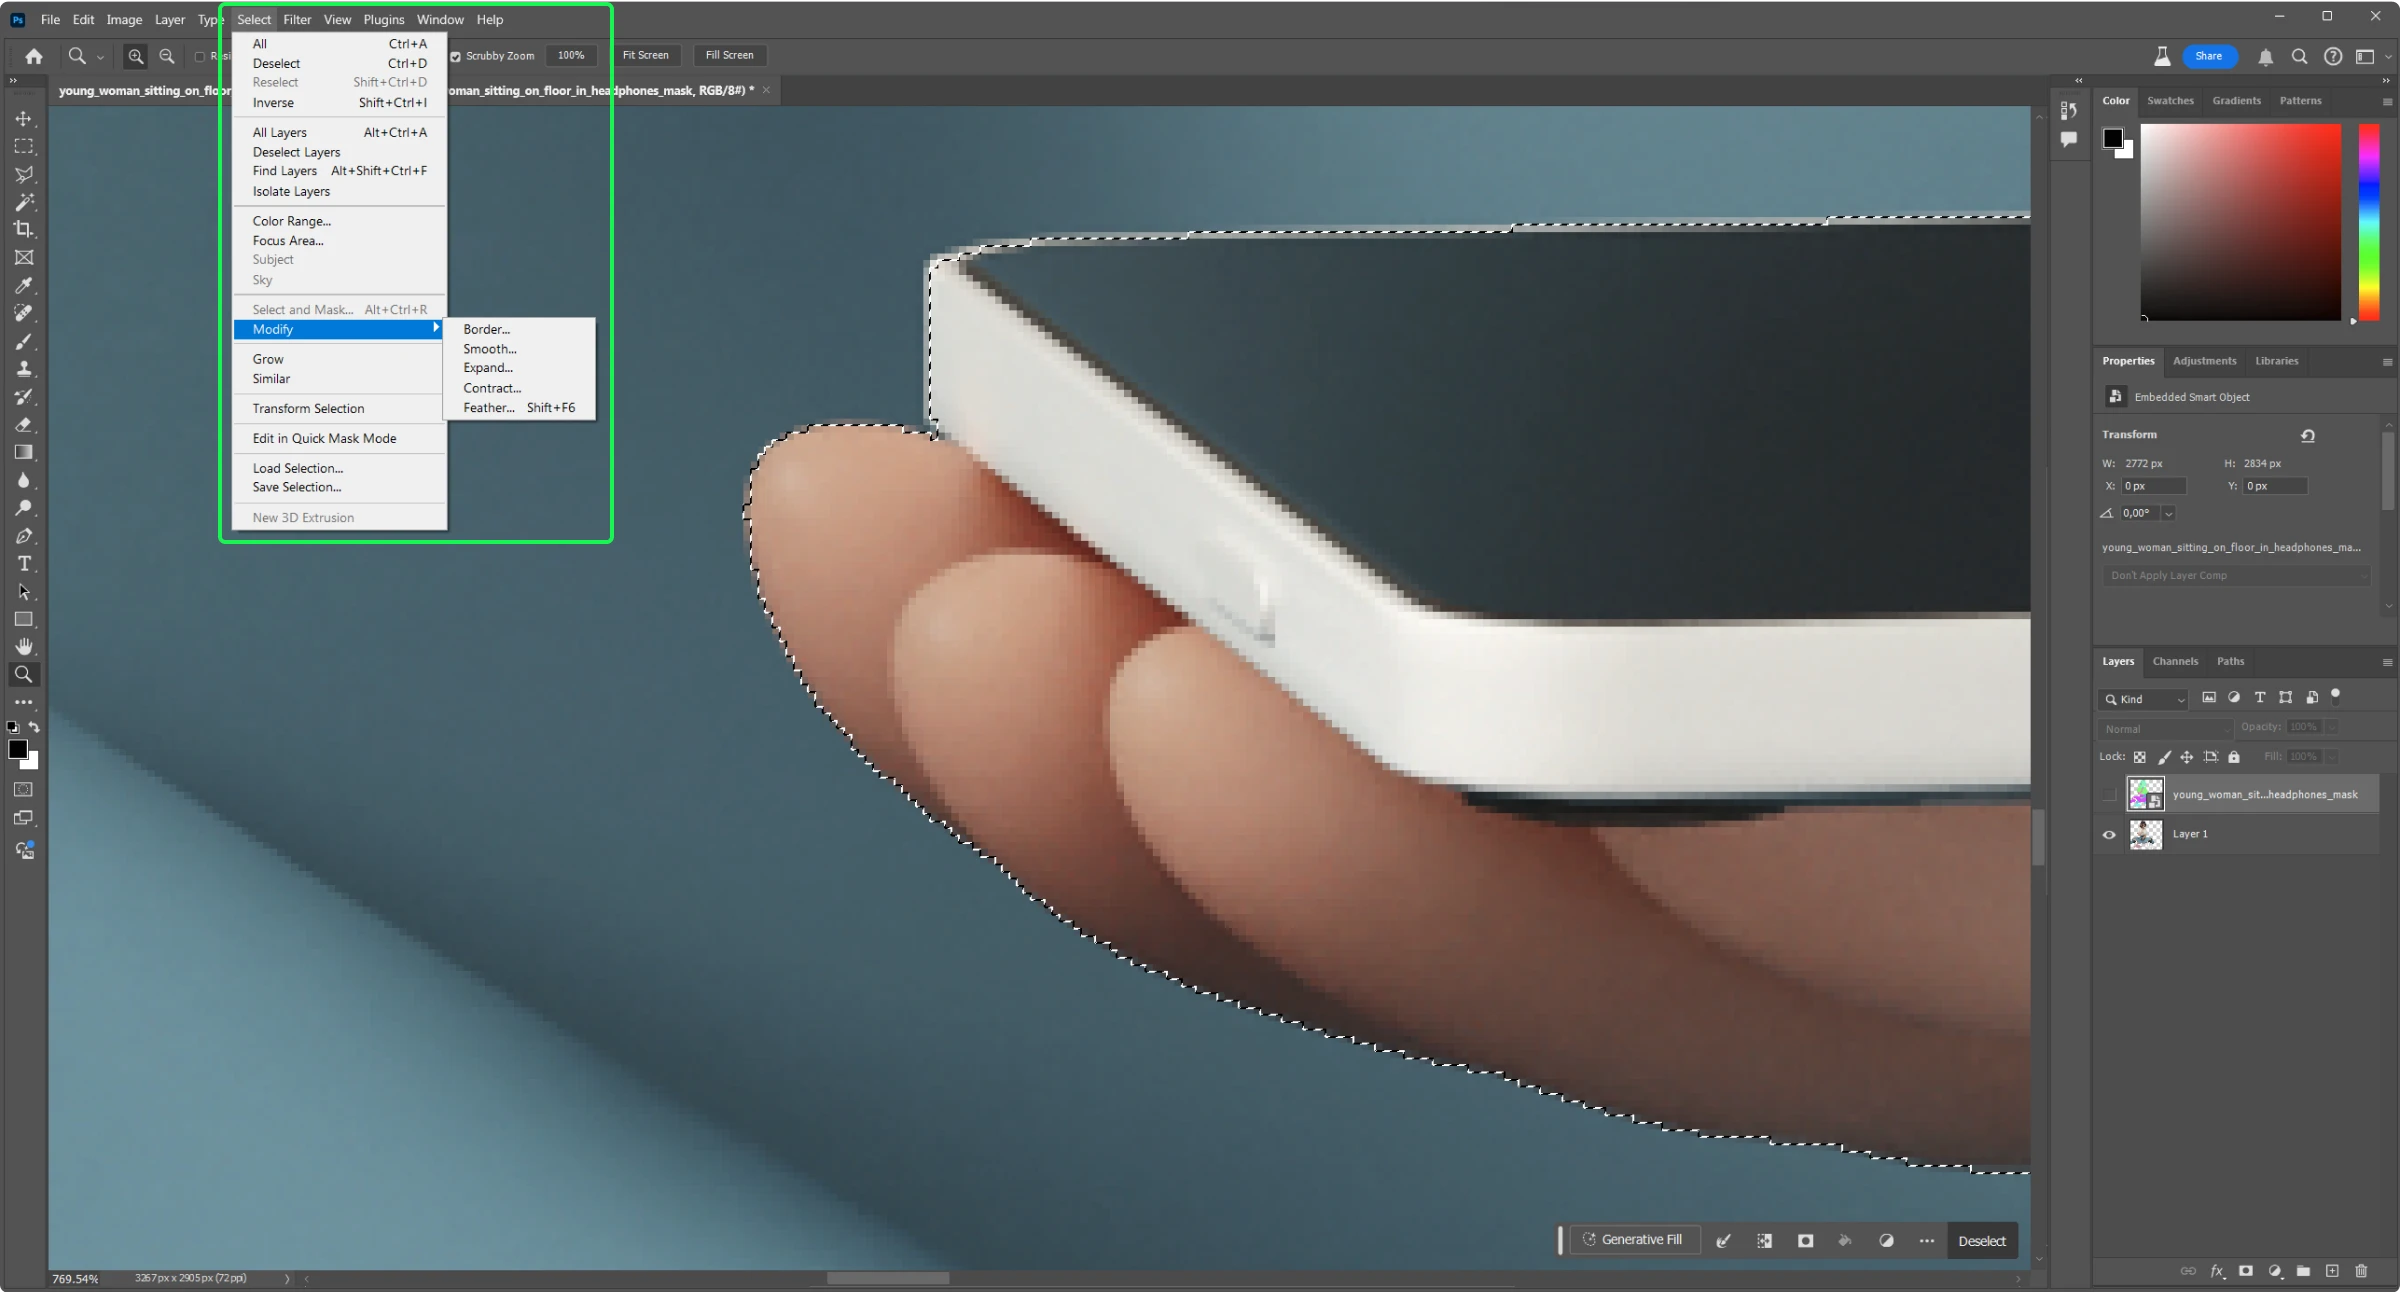Click the Feather option in Modify submenu
2400x1292 pixels.
coord(488,407)
